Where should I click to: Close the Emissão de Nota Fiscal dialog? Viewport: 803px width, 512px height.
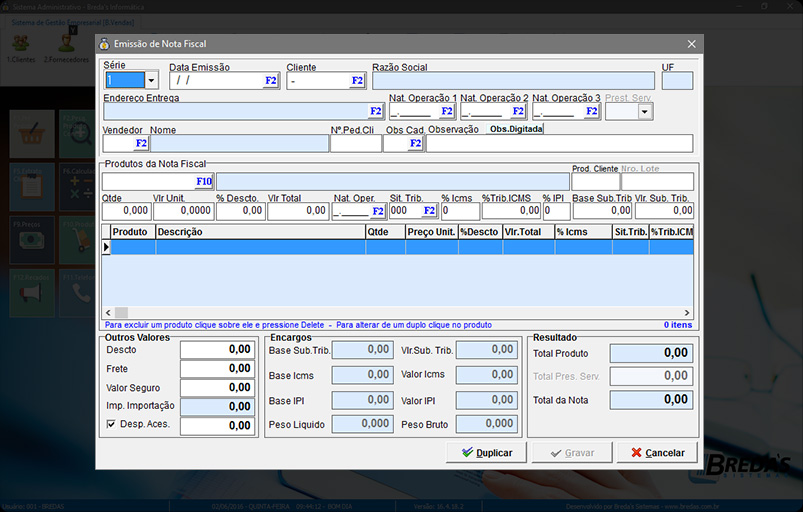tap(691, 44)
